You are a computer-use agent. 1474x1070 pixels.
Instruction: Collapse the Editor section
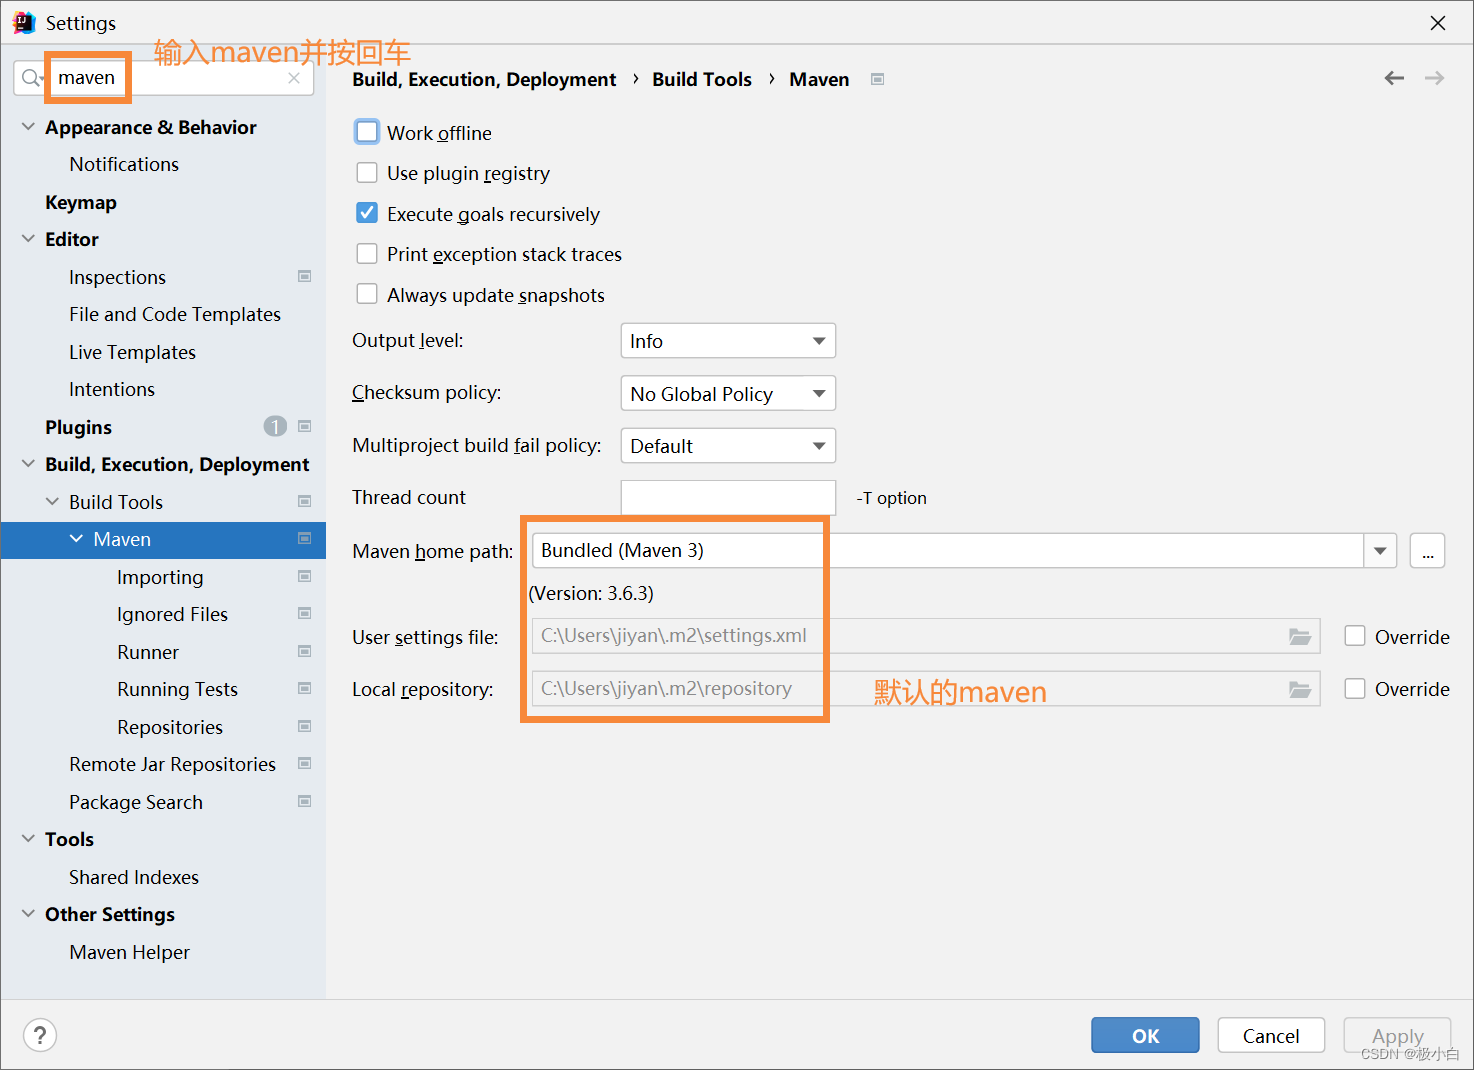pos(28,239)
